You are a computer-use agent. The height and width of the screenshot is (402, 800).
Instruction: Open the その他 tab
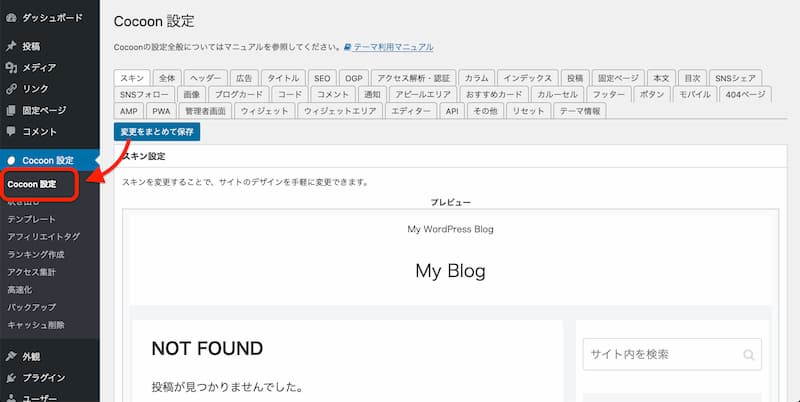tap(485, 111)
